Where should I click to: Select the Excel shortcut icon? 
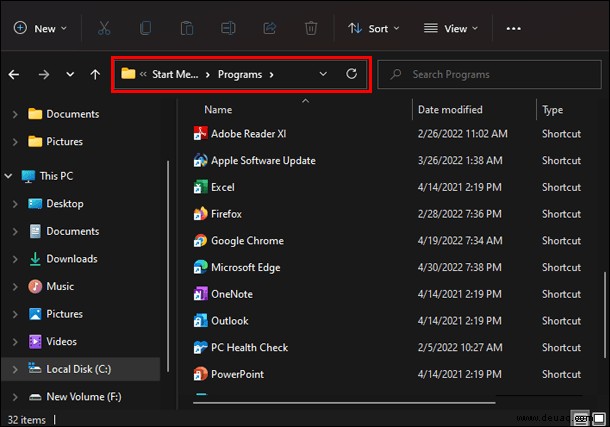click(200, 187)
